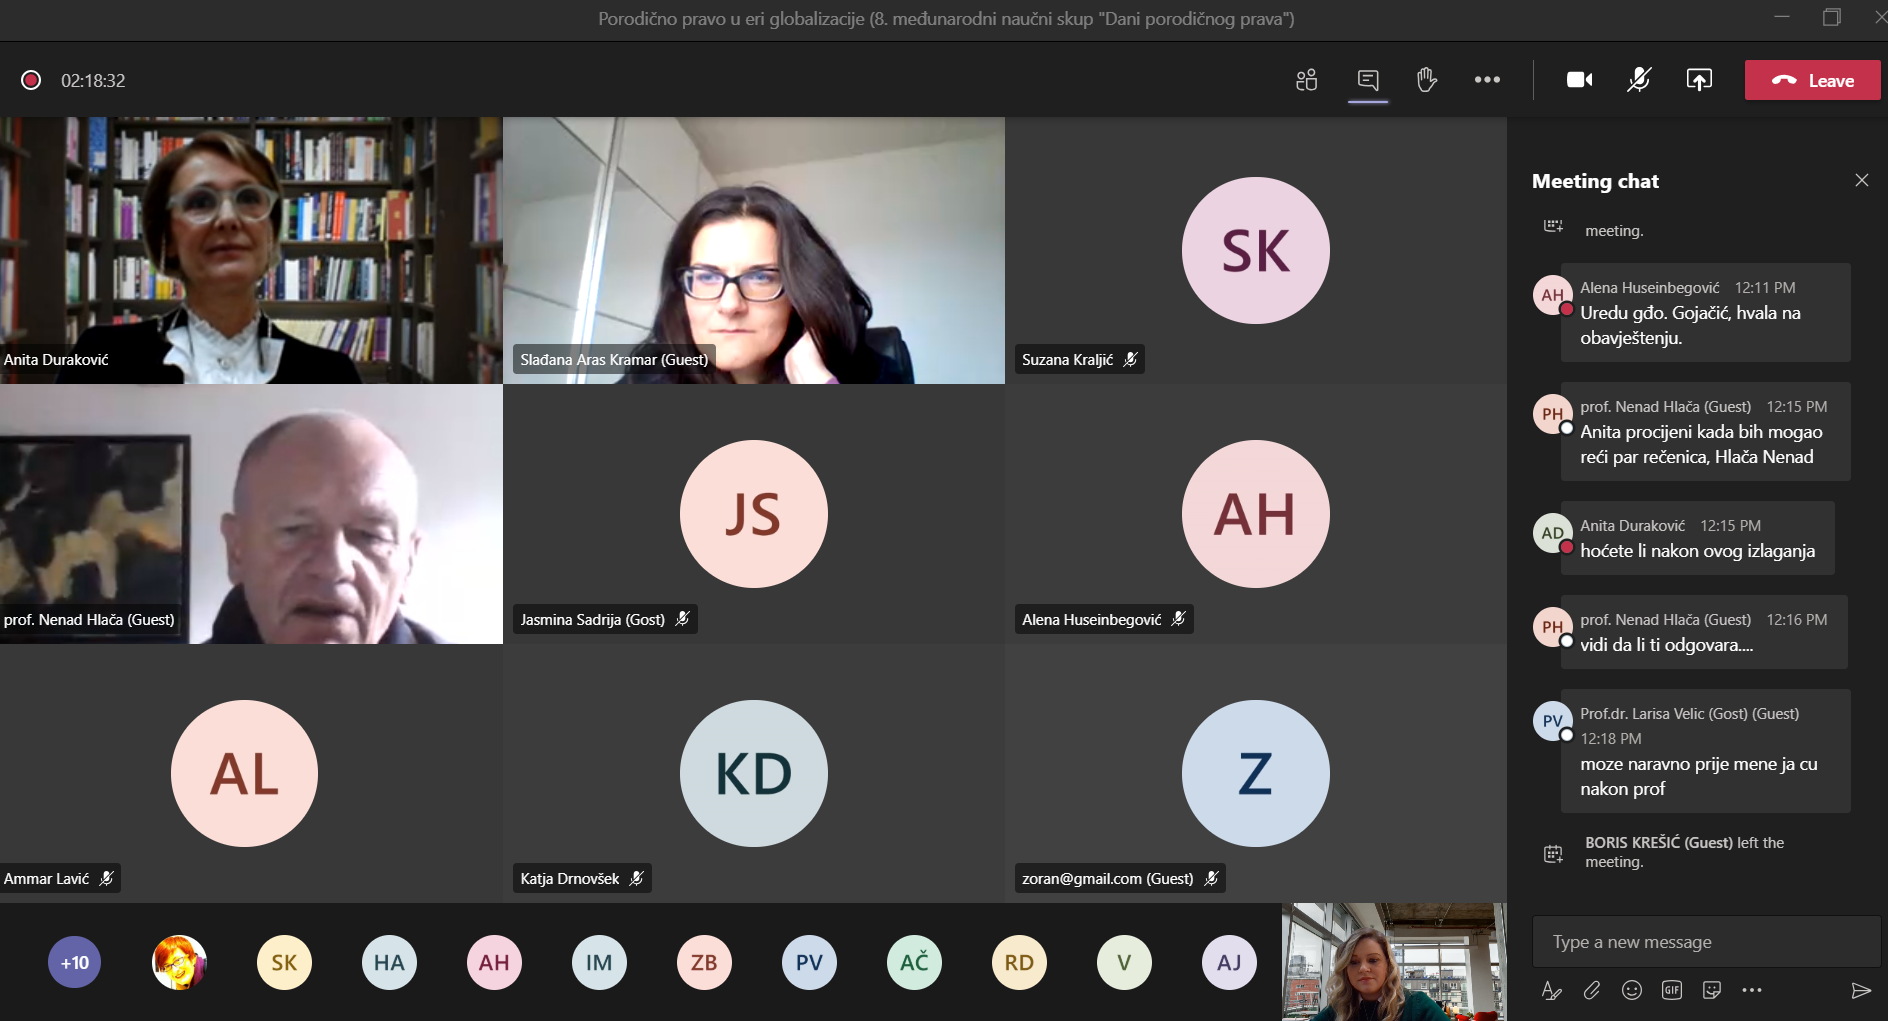The height and width of the screenshot is (1021, 1888).
Task: Raise your hand in the meeting
Action: pos(1427,80)
